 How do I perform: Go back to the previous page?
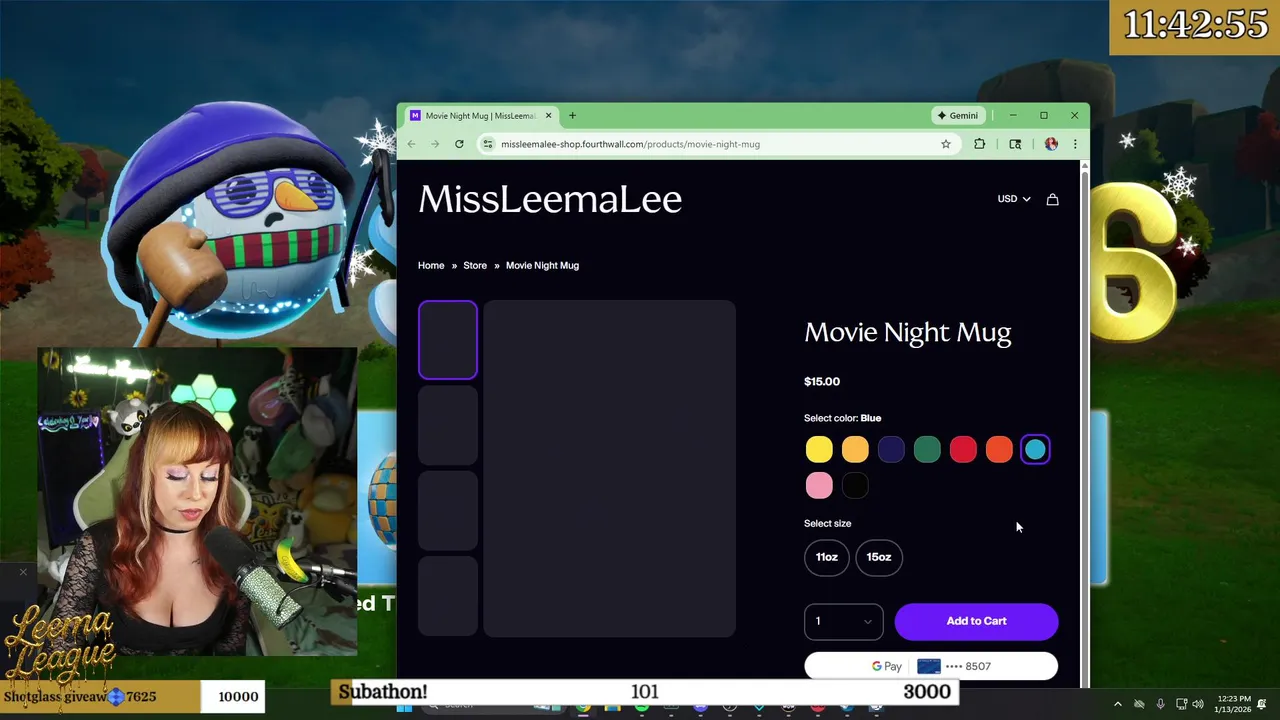click(411, 144)
